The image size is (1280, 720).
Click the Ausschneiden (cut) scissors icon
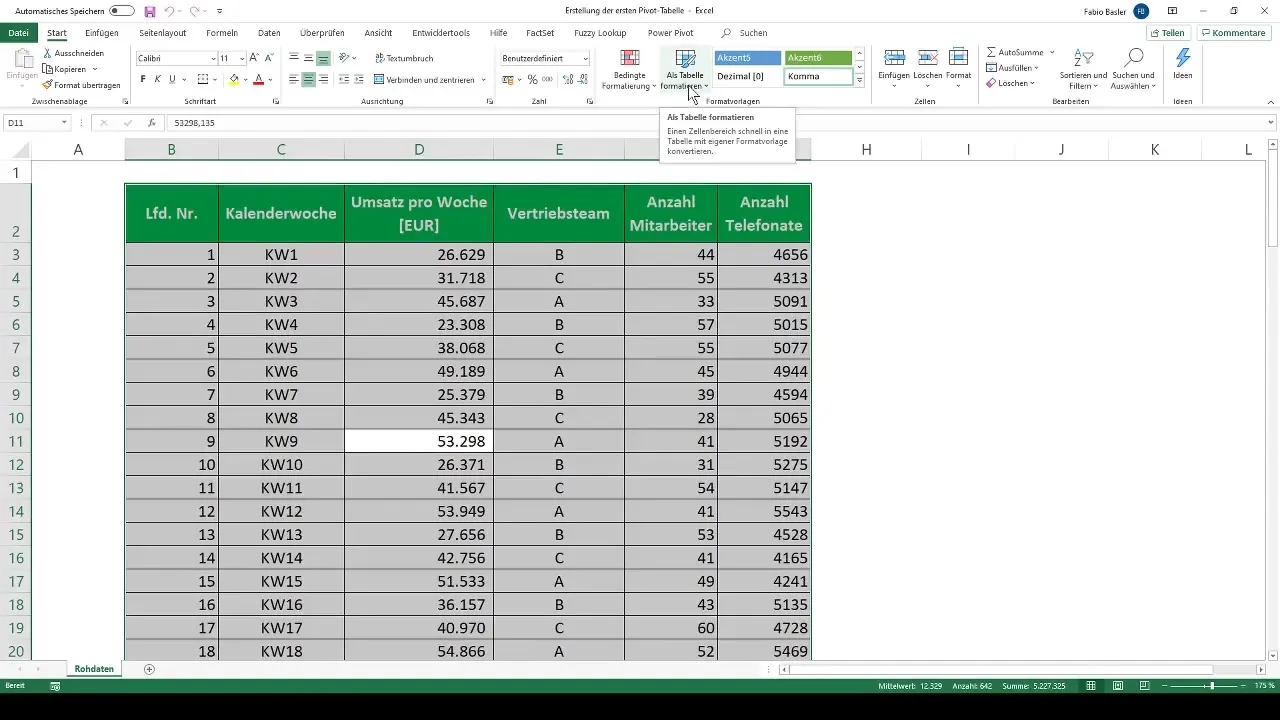[x=48, y=53]
